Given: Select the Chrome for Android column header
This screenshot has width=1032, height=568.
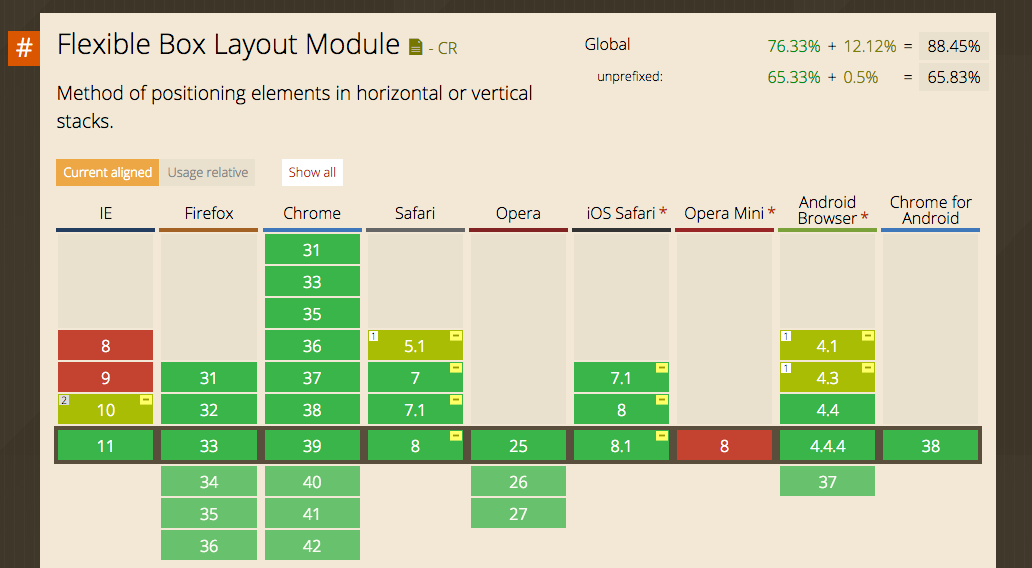Looking at the screenshot, I should tap(931, 211).
